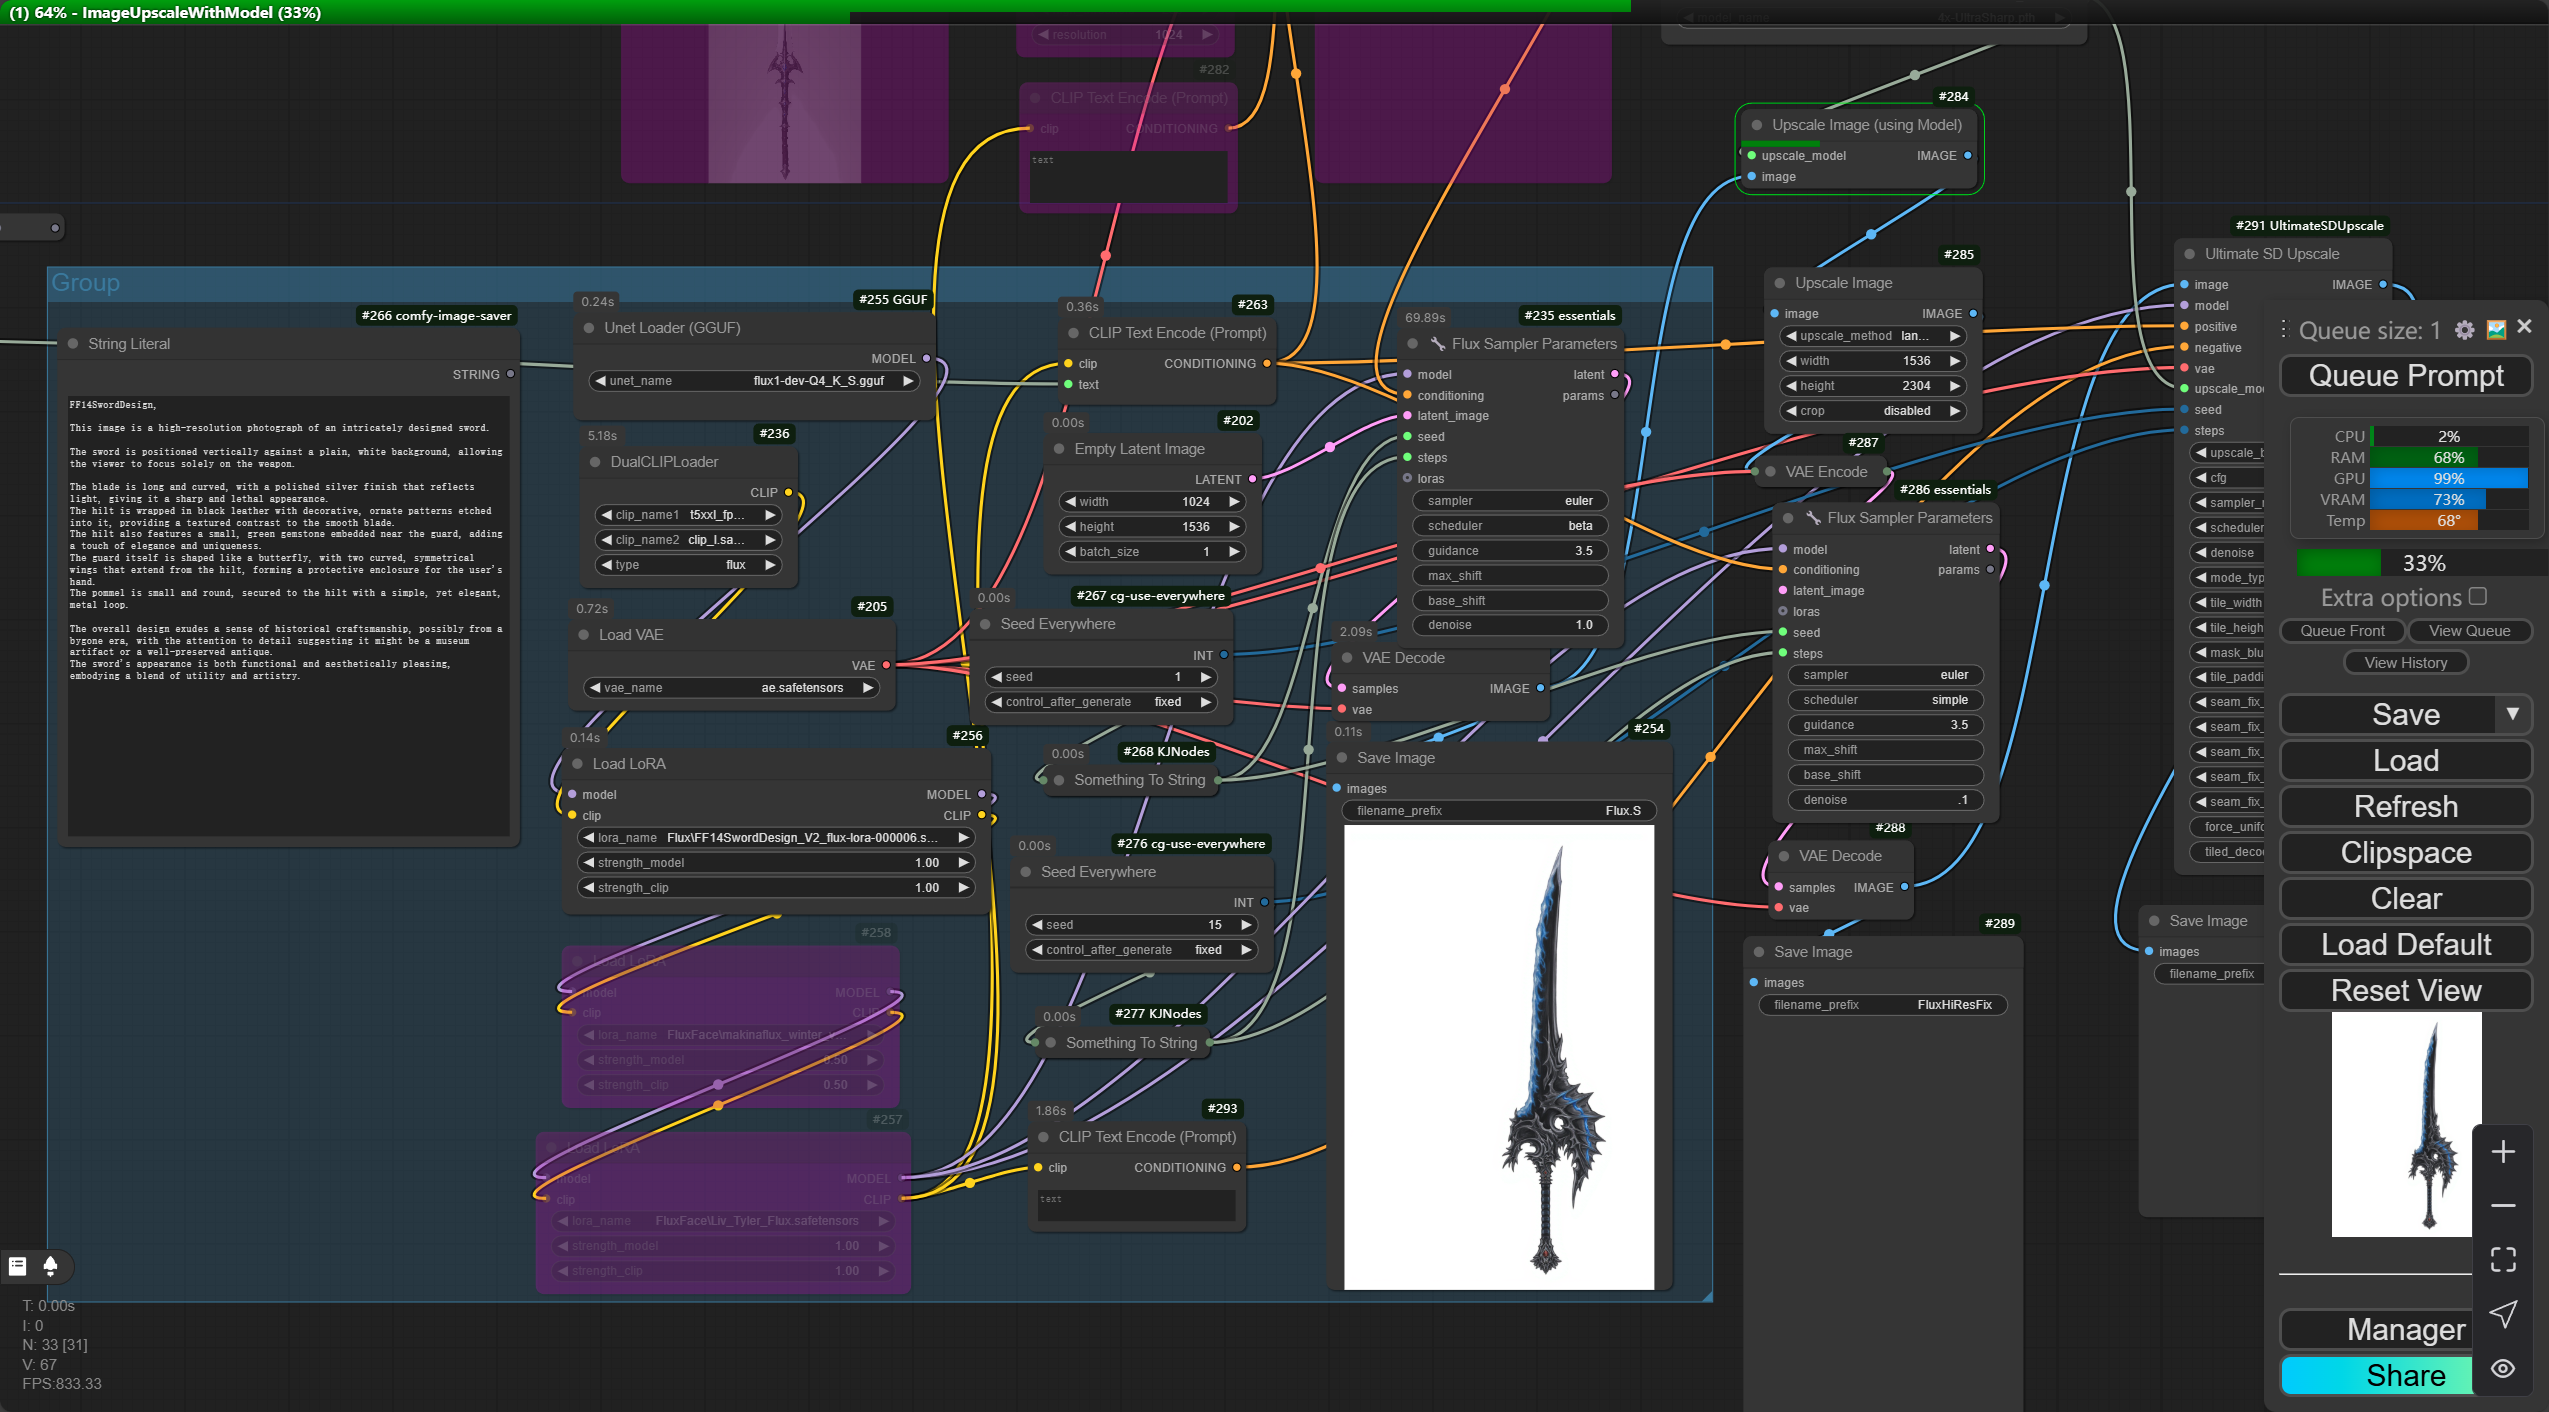Click the paper plane select mode icon
The image size is (2549, 1412).
click(2503, 1314)
